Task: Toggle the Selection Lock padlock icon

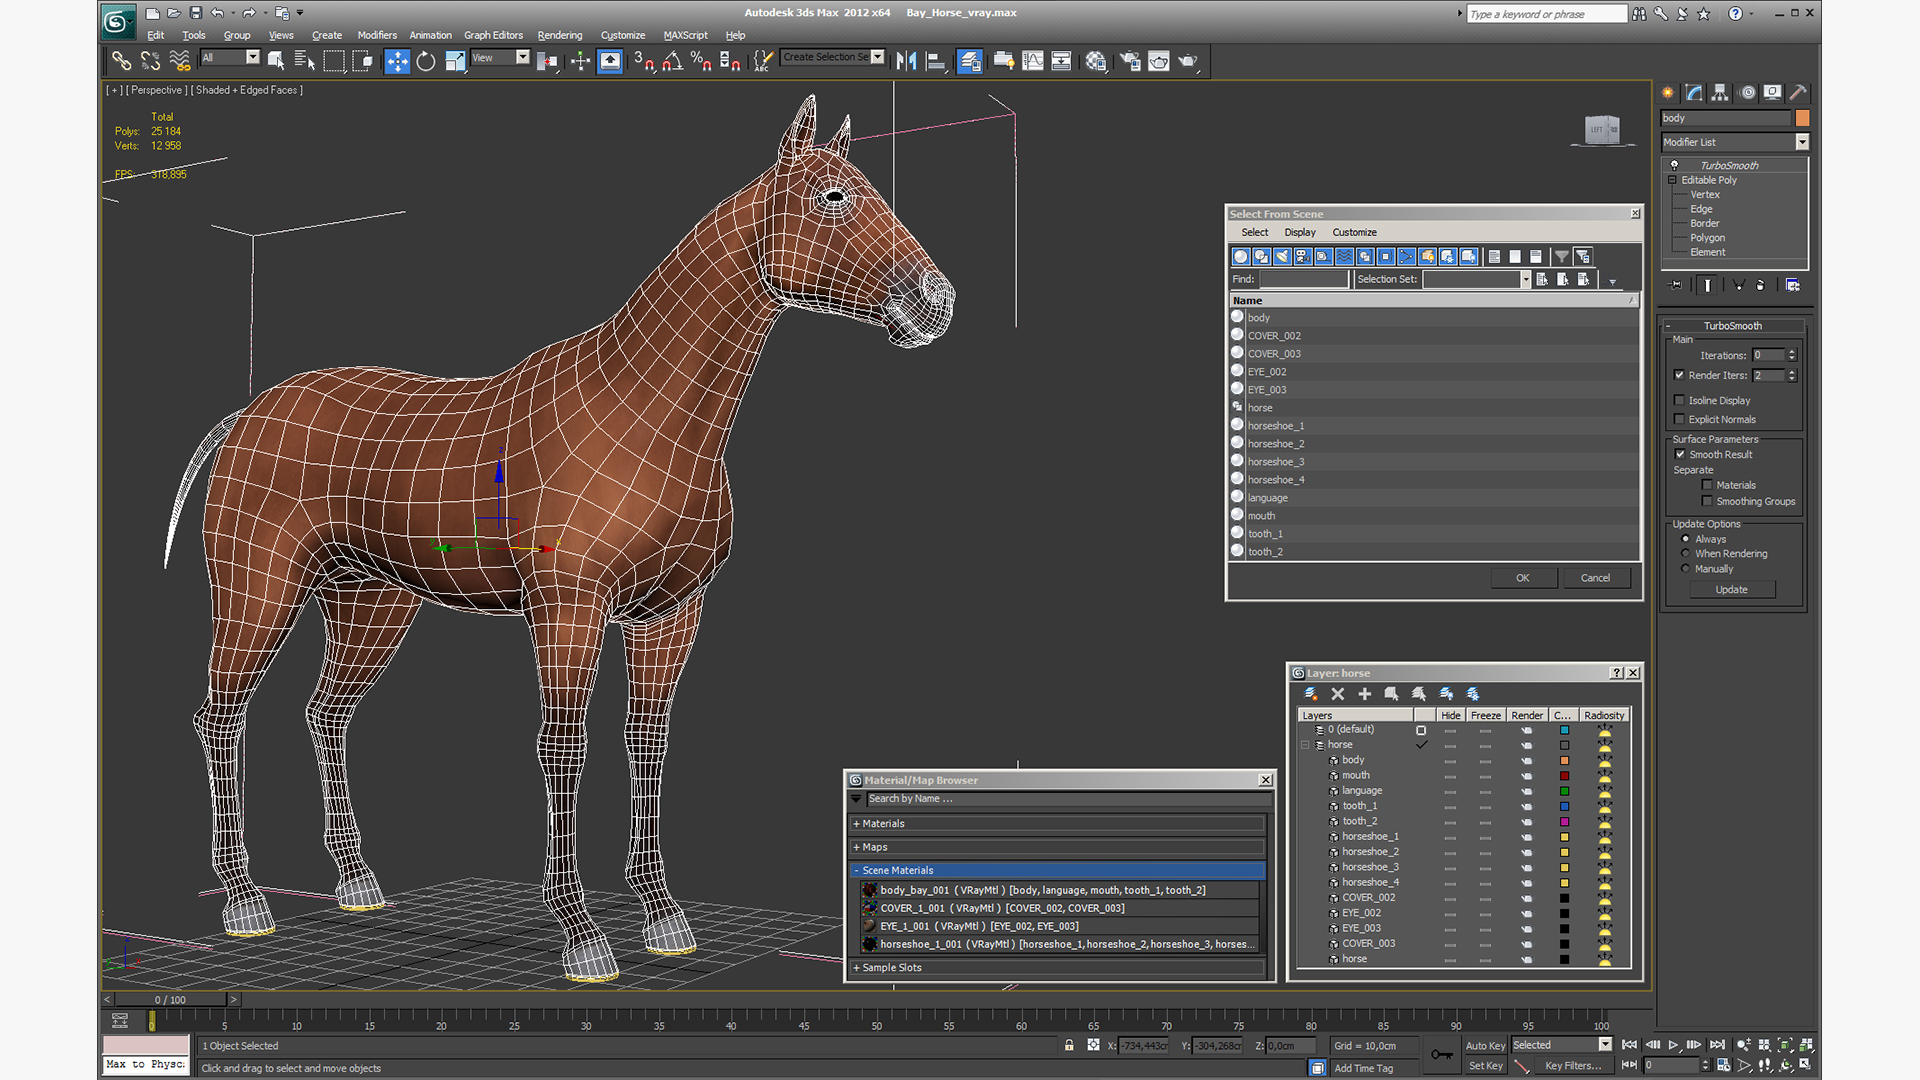Action: [x=1069, y=1045]
